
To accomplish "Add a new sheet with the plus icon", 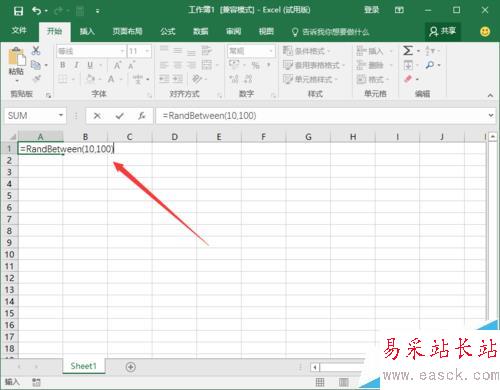I will (131, 367).
